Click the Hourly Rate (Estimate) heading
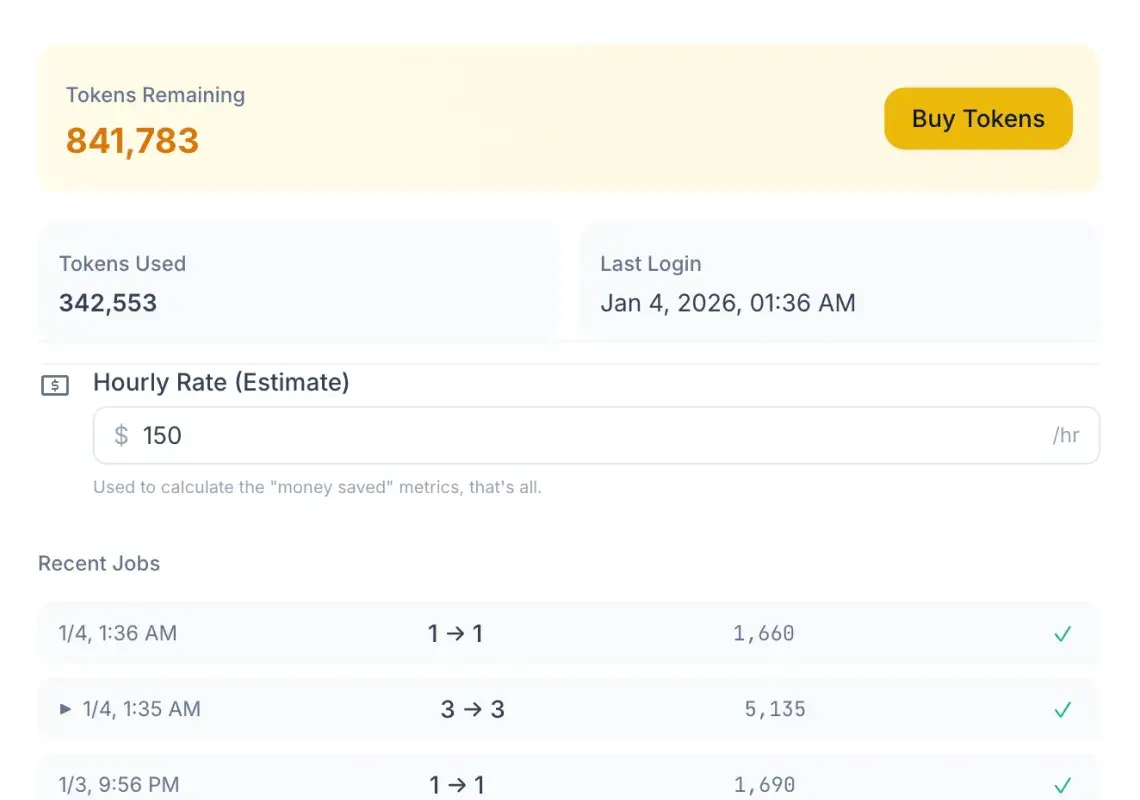This screenshot has height=800, width=1140. [x=221, y=382]
